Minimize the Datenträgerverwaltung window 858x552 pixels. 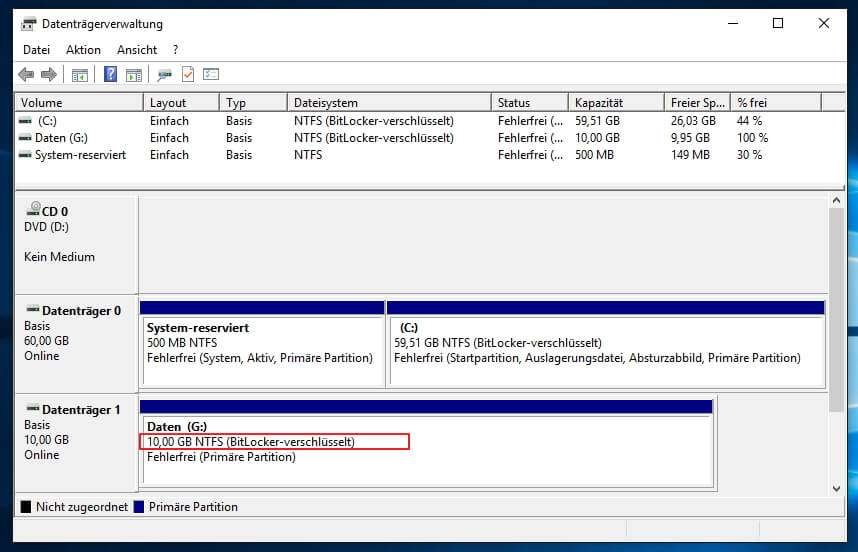733,24
